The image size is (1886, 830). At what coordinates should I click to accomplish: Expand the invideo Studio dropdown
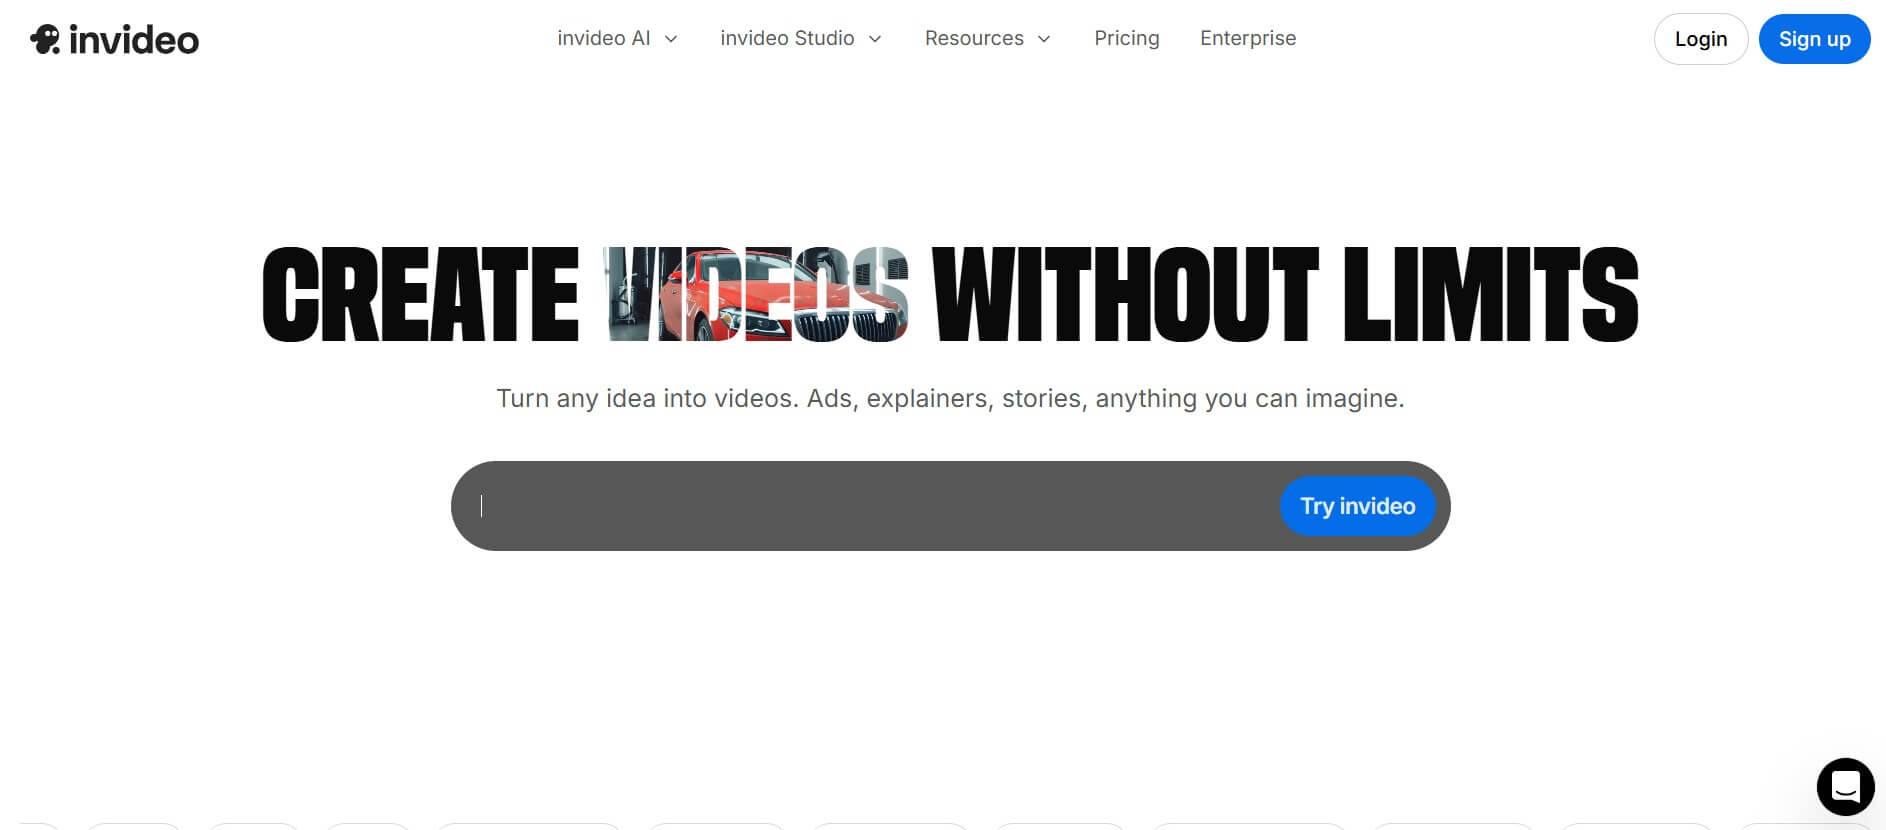801,38
